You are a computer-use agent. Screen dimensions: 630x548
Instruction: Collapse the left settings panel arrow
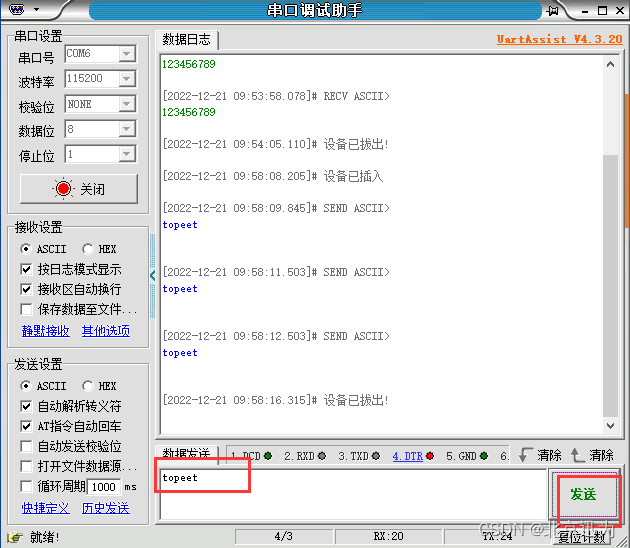pyautogui.click(x=152, y=276)
